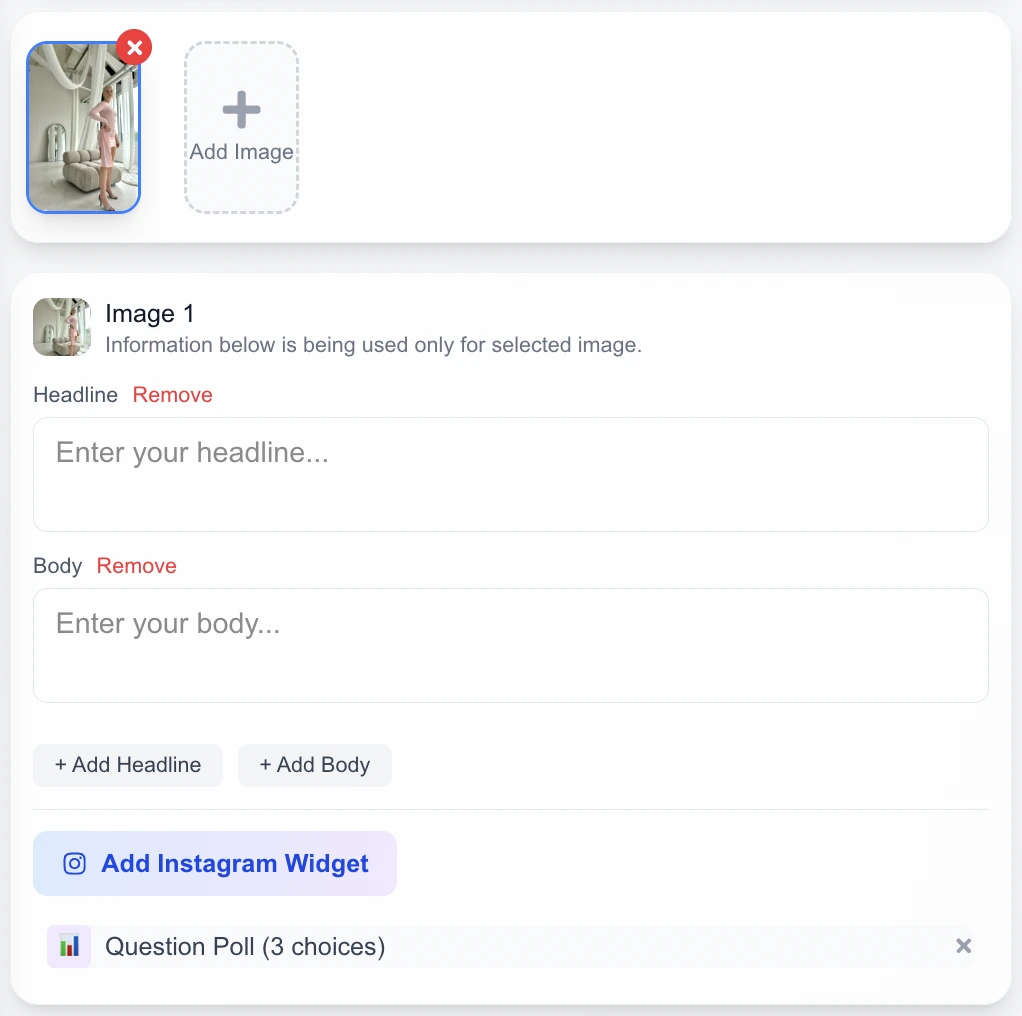Click the Headline field label

click(76, 395)
